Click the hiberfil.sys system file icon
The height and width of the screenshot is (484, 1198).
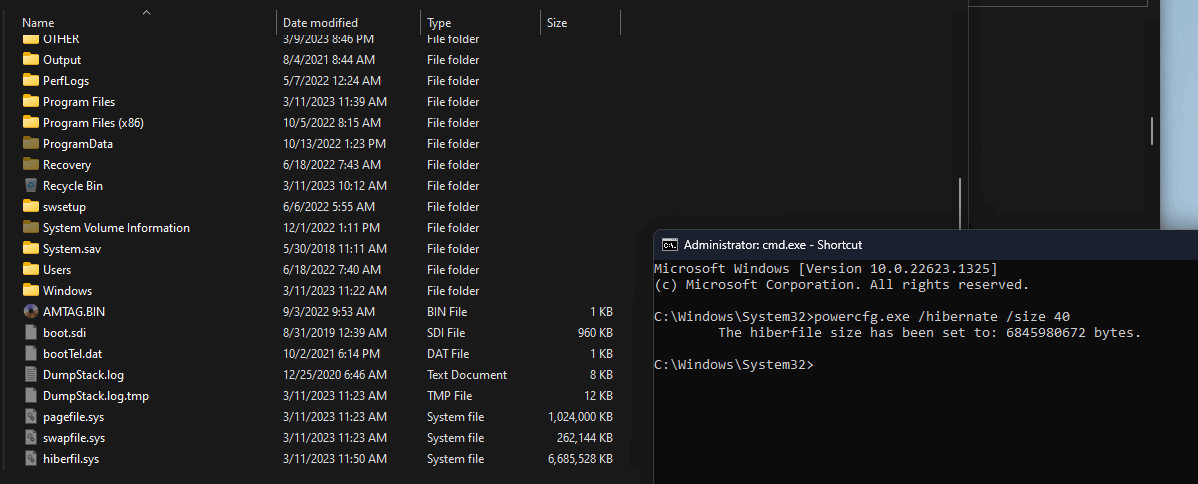pyautogui.click(x=31, y=459)
